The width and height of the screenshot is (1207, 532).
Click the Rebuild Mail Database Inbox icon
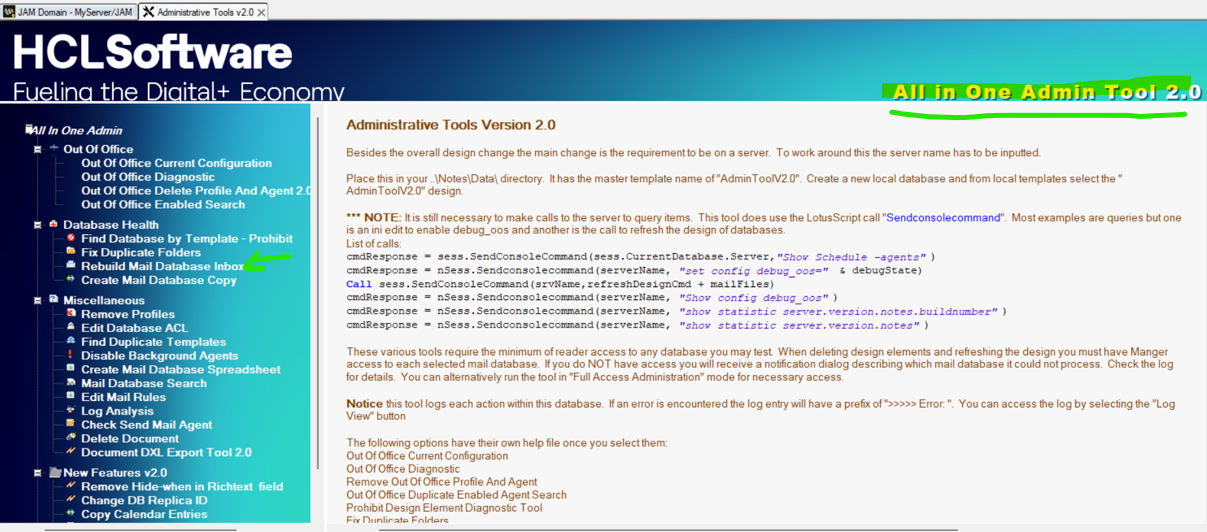click(x=71, y=267)
